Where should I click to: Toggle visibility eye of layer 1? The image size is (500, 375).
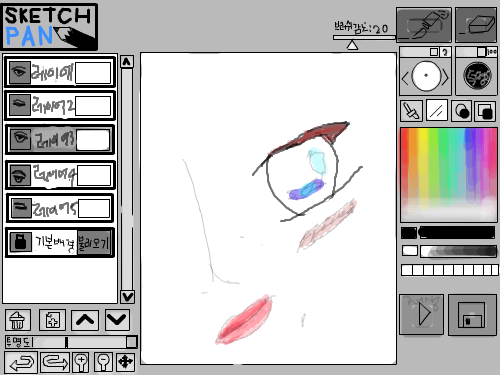19,72
